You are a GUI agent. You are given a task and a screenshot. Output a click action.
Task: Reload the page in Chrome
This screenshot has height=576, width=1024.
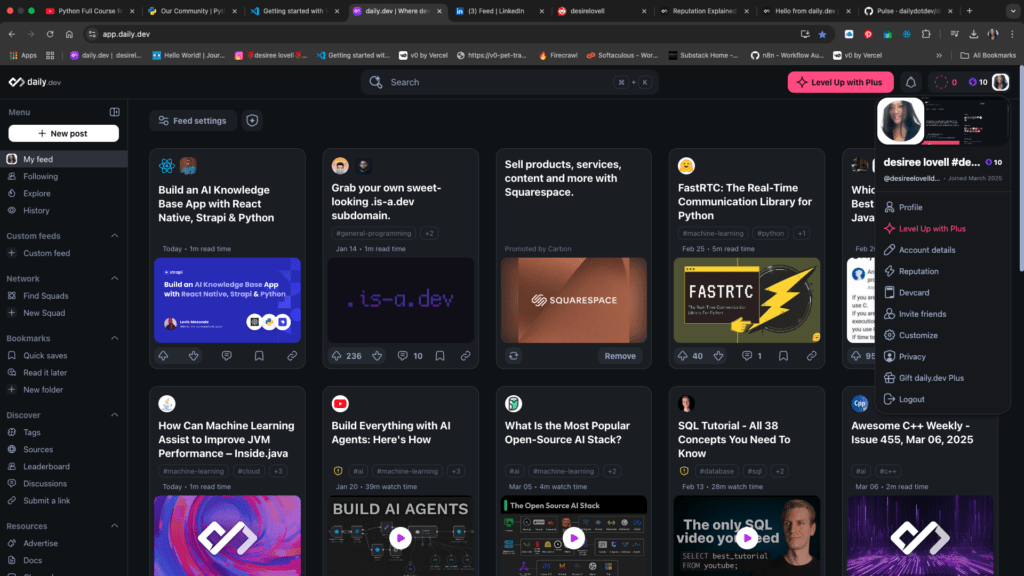(x=50, y=34)
